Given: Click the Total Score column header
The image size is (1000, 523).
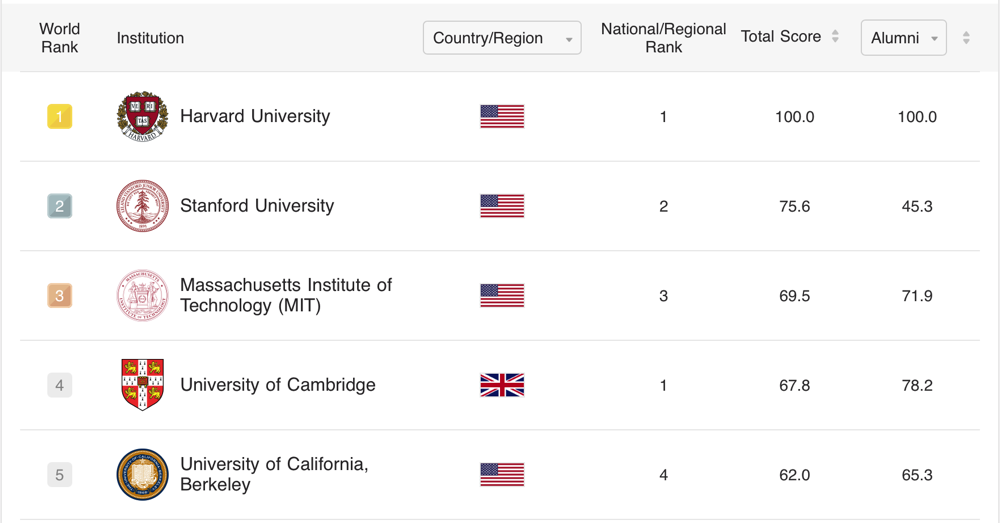Looking at the screenshot, I should coord(781,37).
